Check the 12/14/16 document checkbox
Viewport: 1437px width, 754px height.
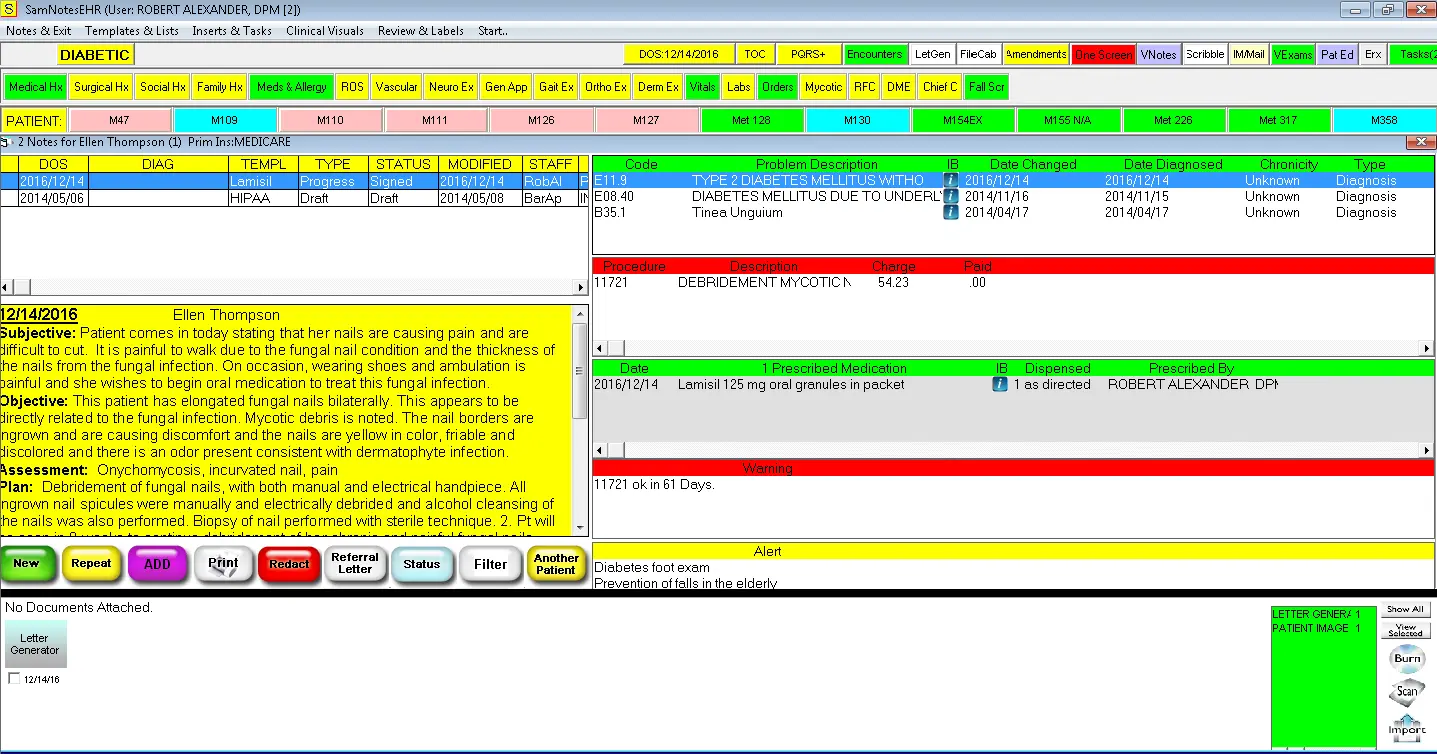14,678
